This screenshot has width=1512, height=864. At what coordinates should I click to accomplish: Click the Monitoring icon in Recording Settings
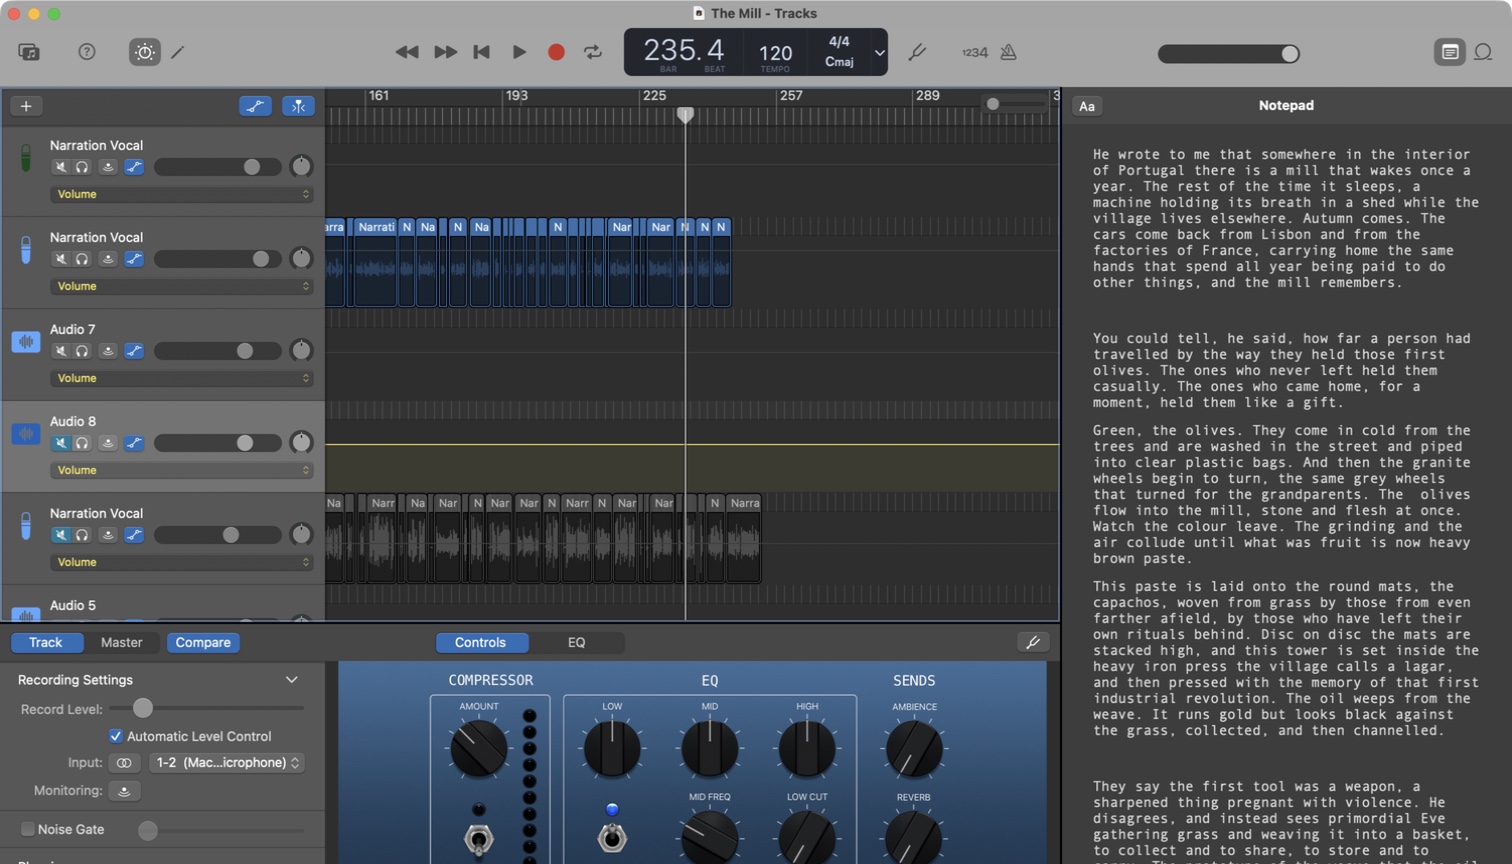click(124, 791)
